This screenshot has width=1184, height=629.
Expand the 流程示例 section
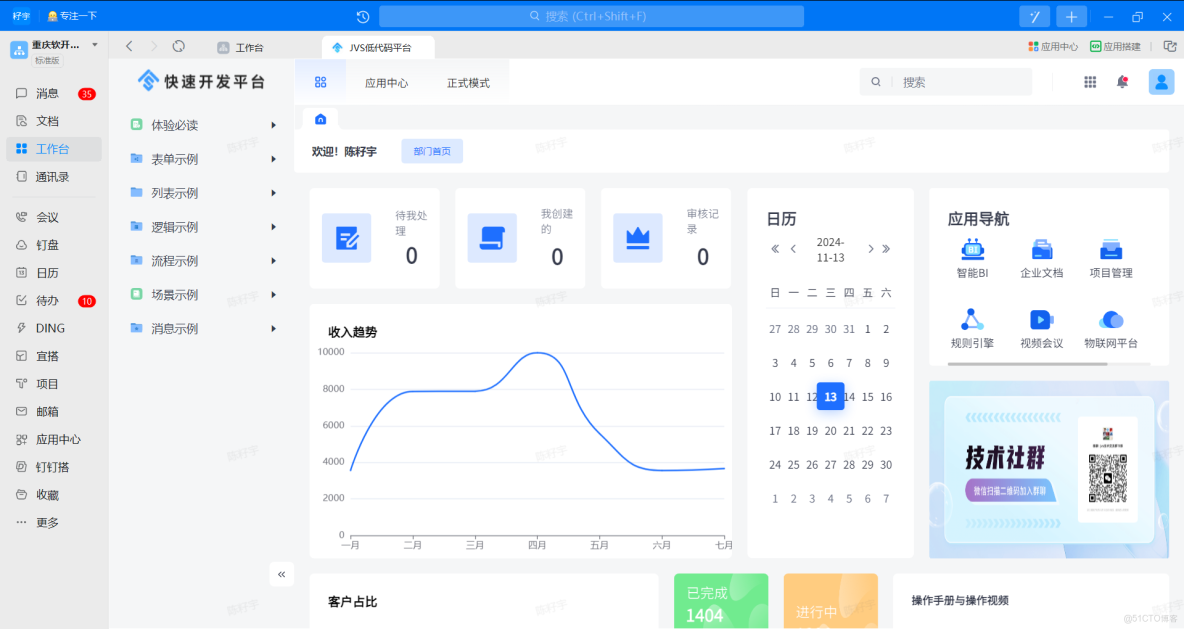[x=175, y=261]
